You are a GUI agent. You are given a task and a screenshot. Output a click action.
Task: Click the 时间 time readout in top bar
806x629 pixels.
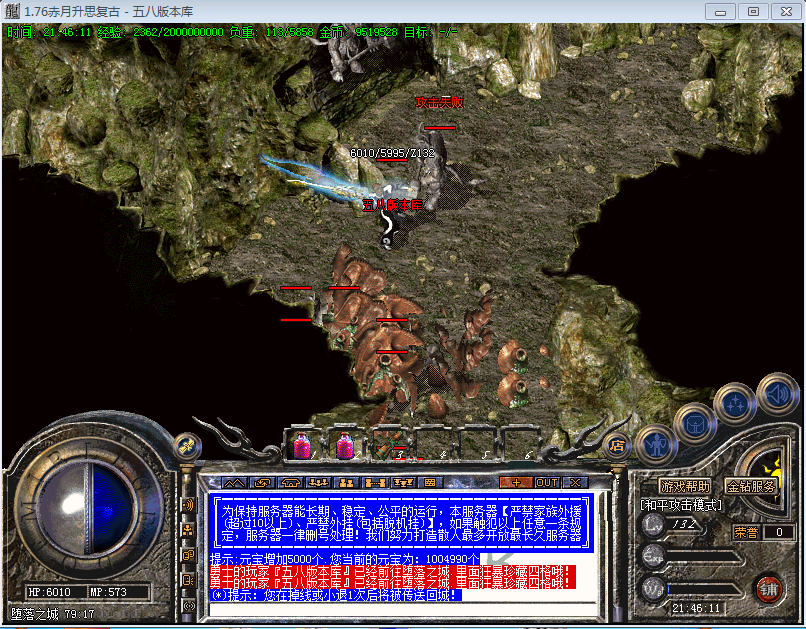pos(49,32)
